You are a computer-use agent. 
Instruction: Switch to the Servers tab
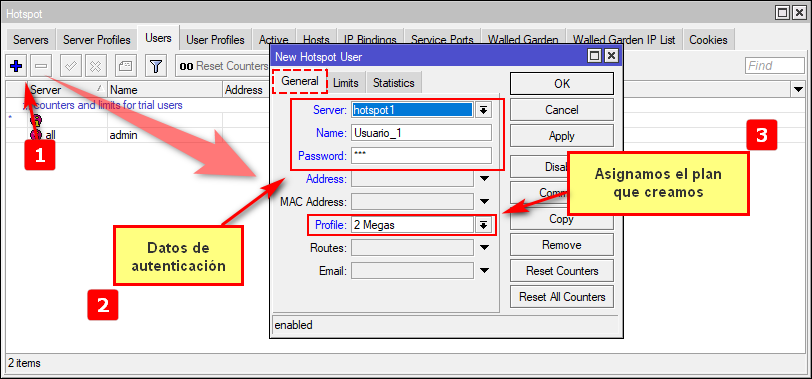[x=31, y=40]
